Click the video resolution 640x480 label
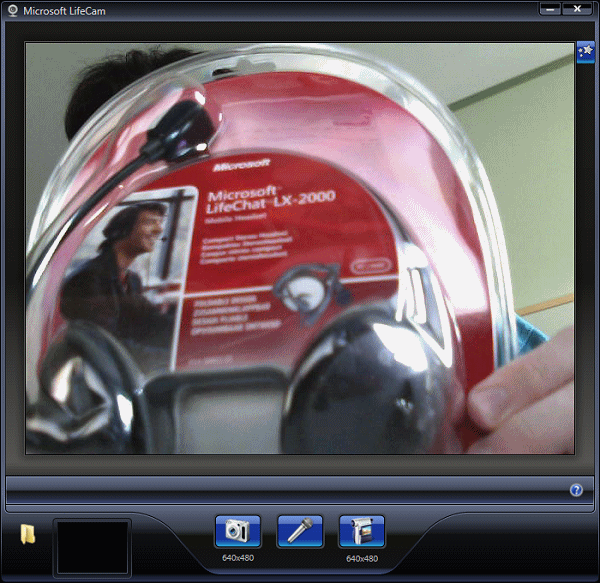The width and height of the screenshot is (600, 583). click(361, 559)
